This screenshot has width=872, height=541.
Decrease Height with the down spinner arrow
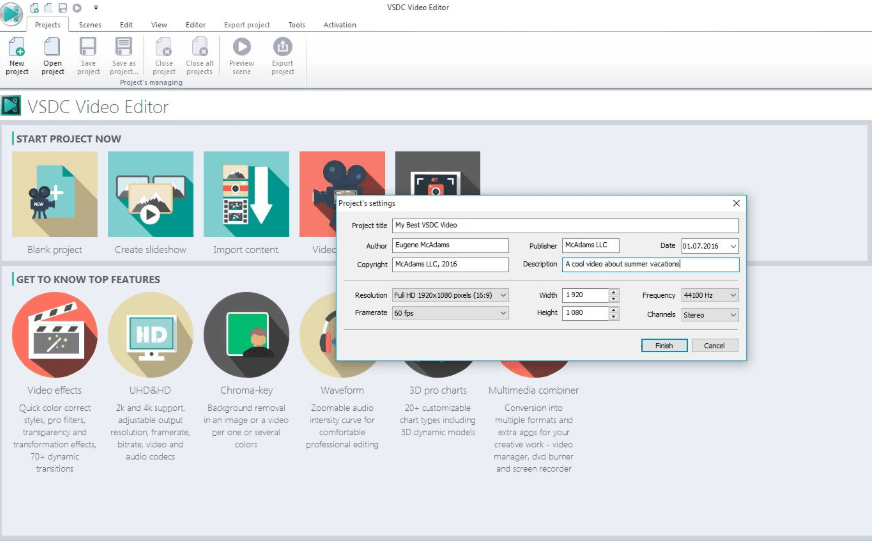(x=613, y=316)
